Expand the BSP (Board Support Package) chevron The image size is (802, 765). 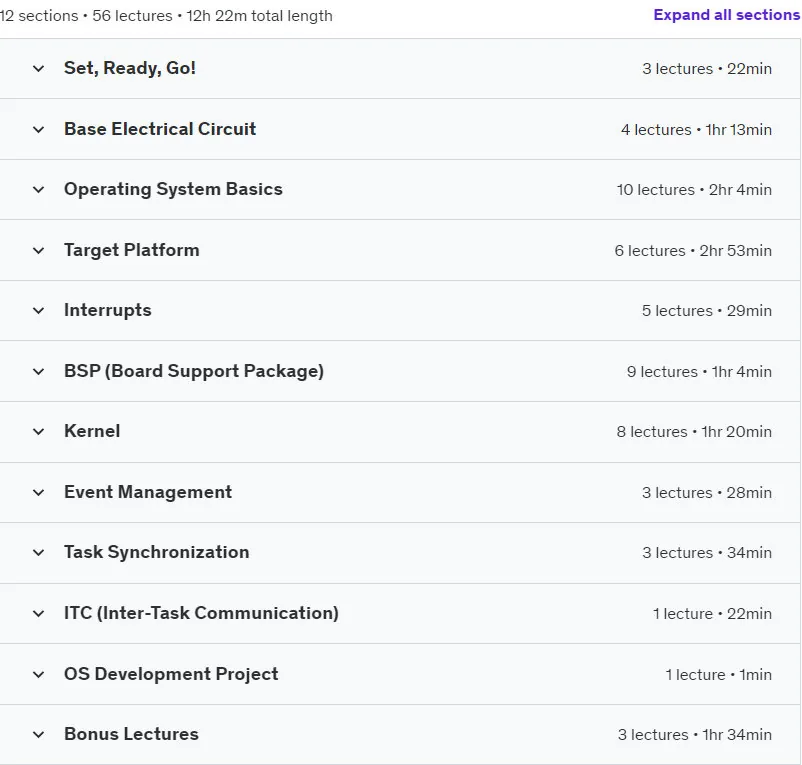point(38,371)
